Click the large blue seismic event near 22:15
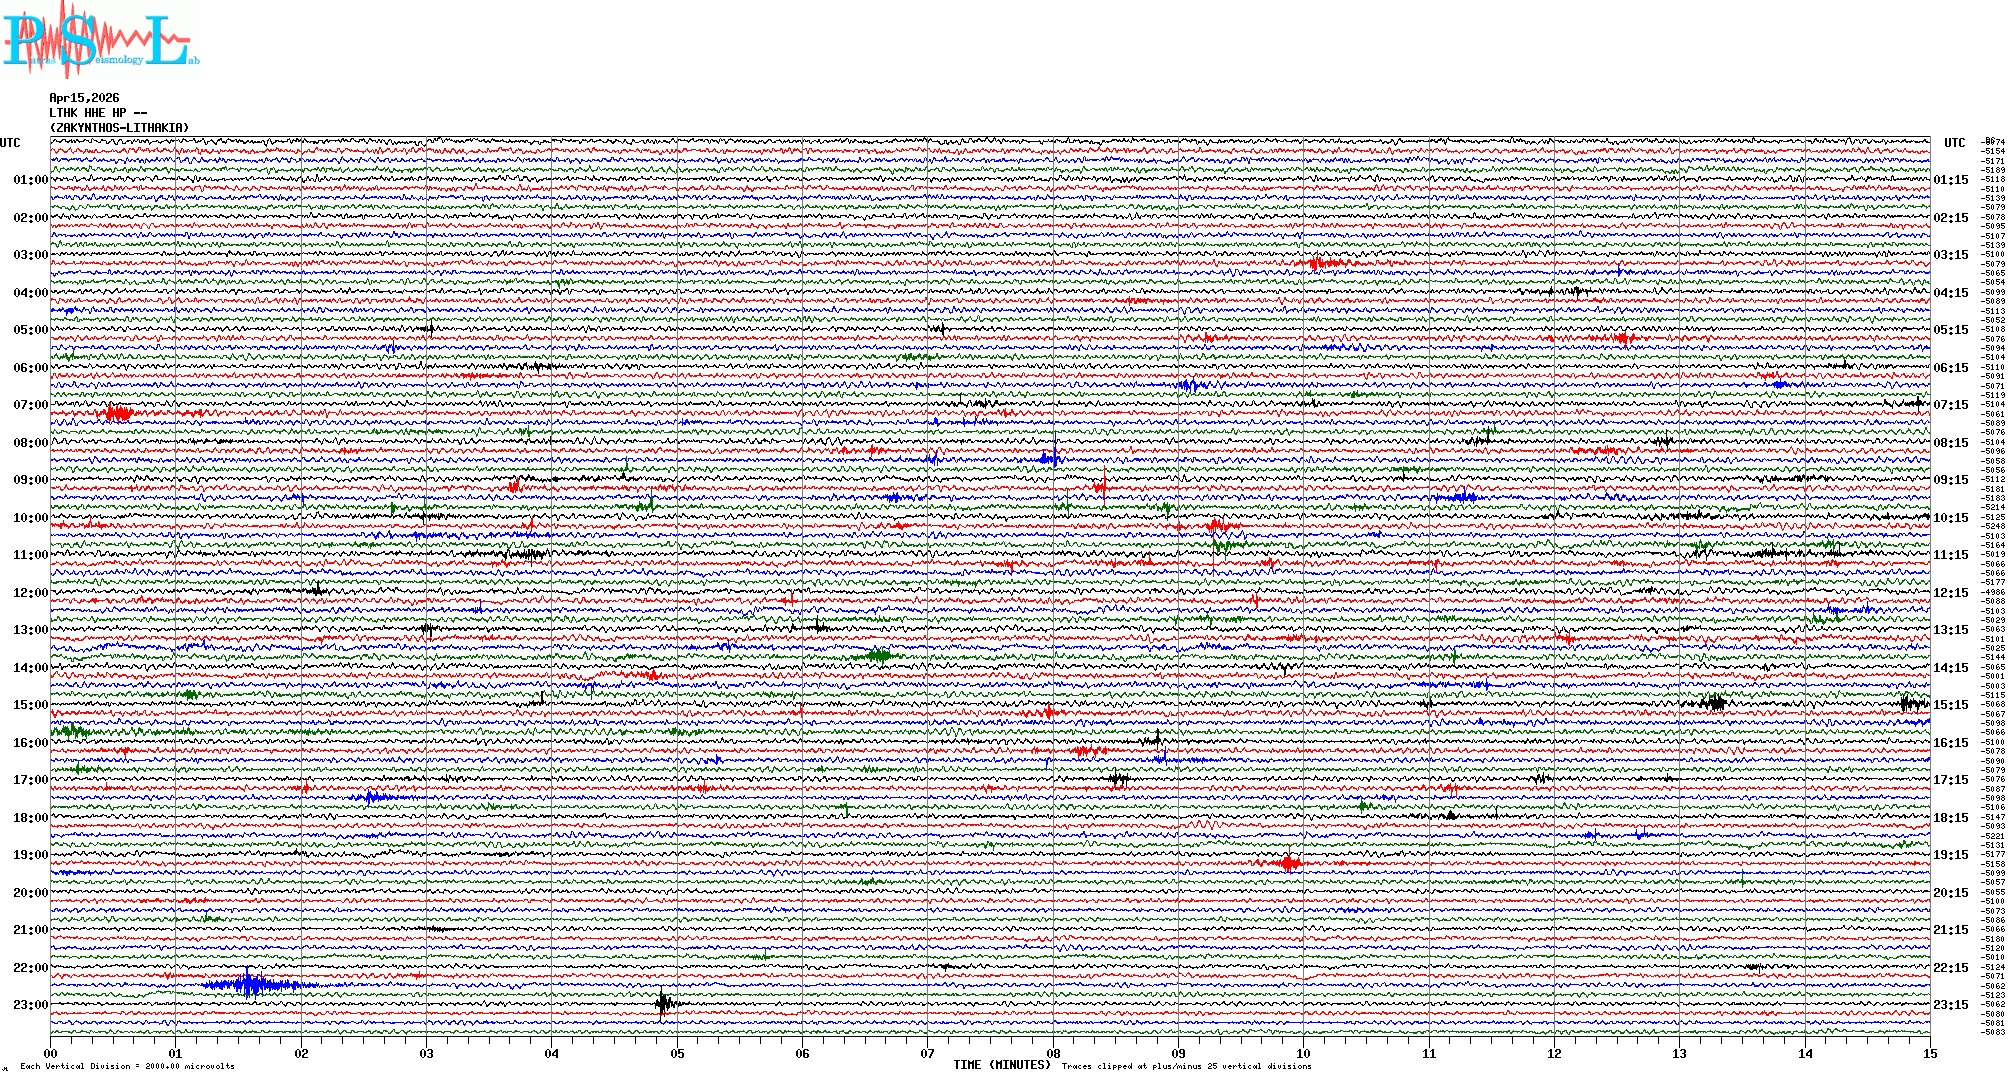 (x=250, y=985)
